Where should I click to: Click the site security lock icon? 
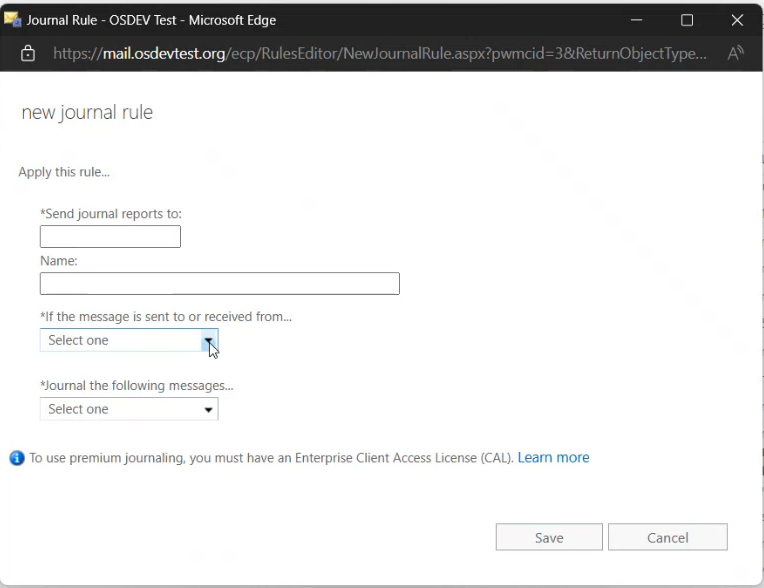click(x=28, y=53)
